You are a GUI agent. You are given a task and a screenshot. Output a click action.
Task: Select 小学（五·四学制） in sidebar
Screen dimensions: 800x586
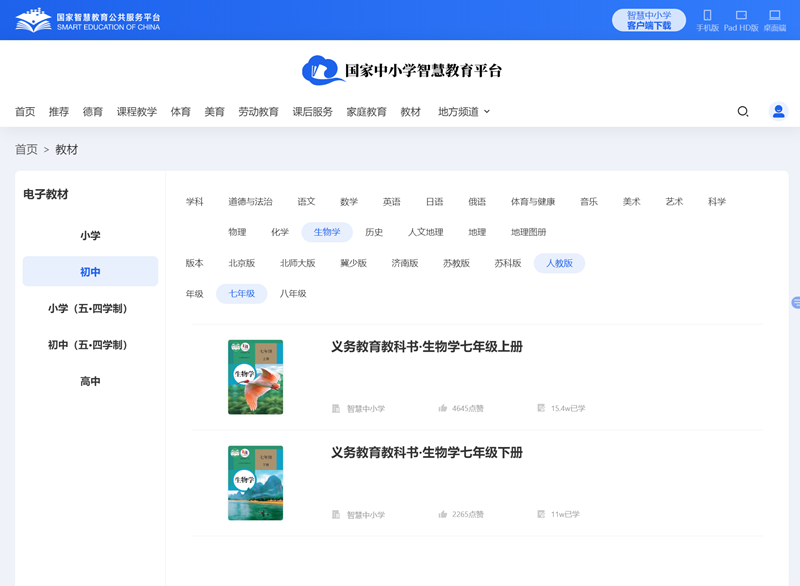pyautogui.click(x=90, y=308)
